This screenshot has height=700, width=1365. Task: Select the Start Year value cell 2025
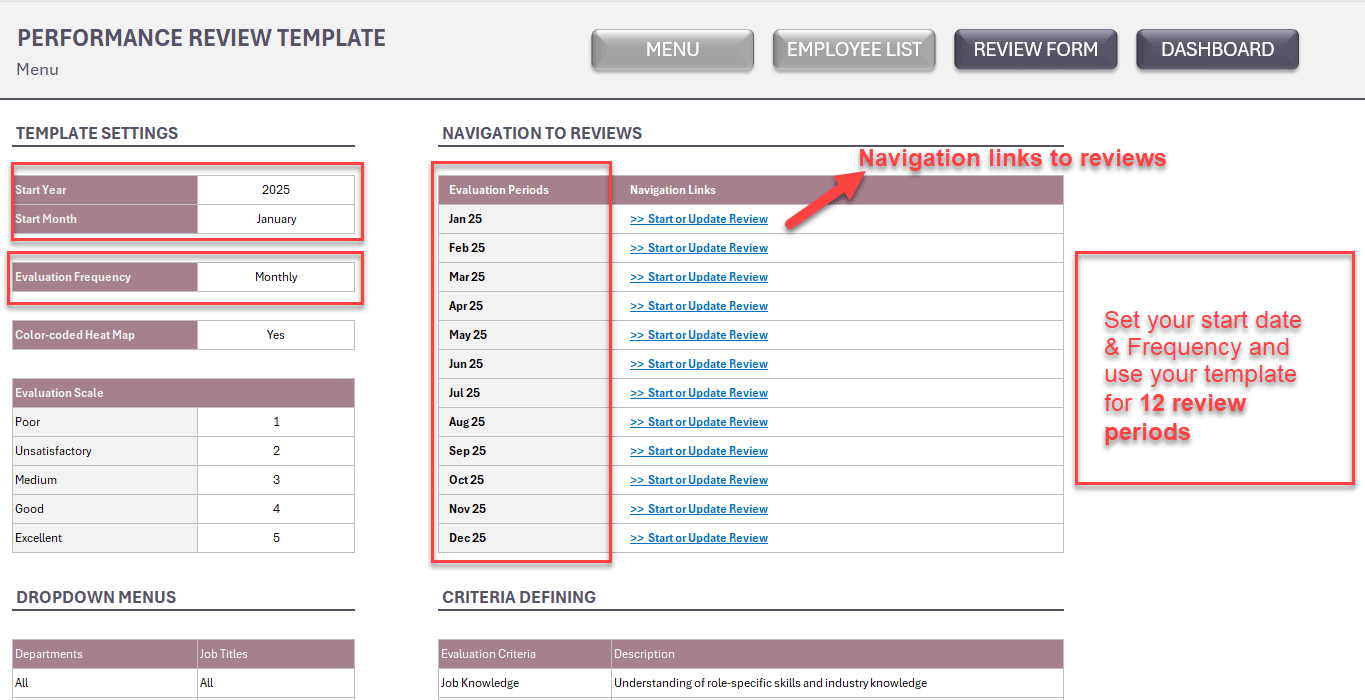tap(276, 190)
